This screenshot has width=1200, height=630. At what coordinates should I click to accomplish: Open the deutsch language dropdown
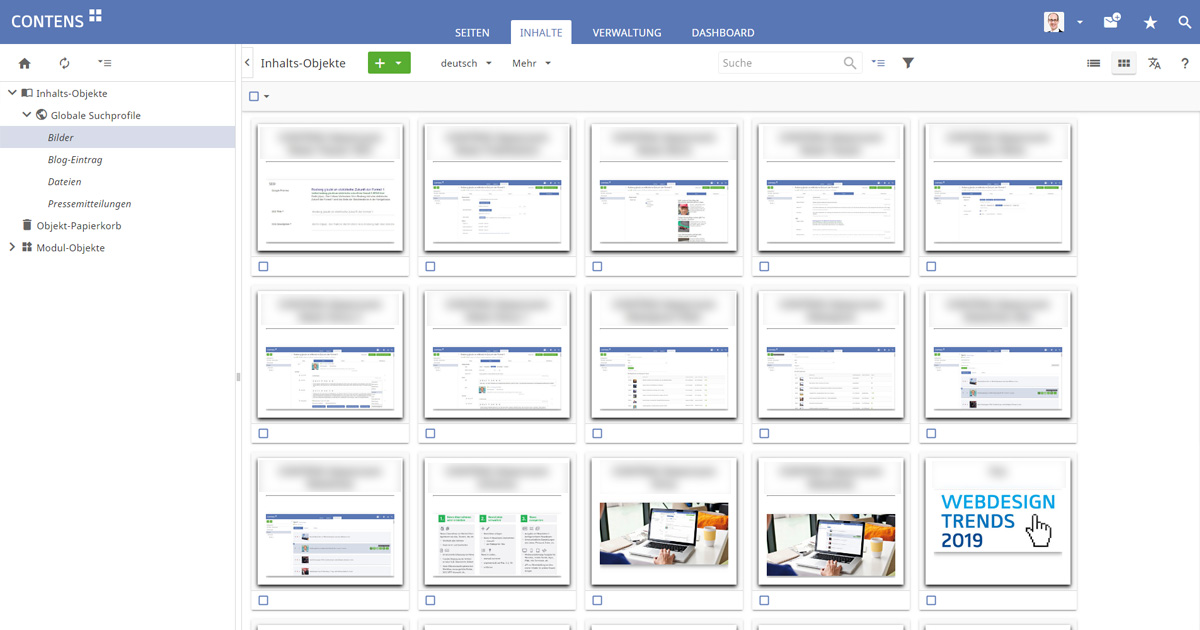(x=466, y=63)
